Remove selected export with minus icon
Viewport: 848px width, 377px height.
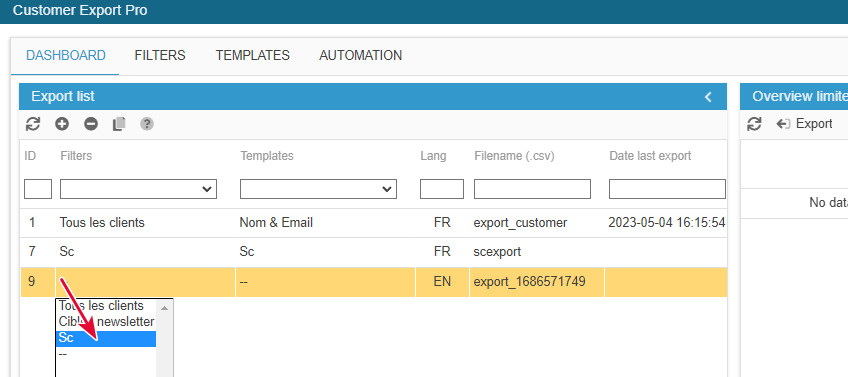pyautogui.click(x=91, y=124)
